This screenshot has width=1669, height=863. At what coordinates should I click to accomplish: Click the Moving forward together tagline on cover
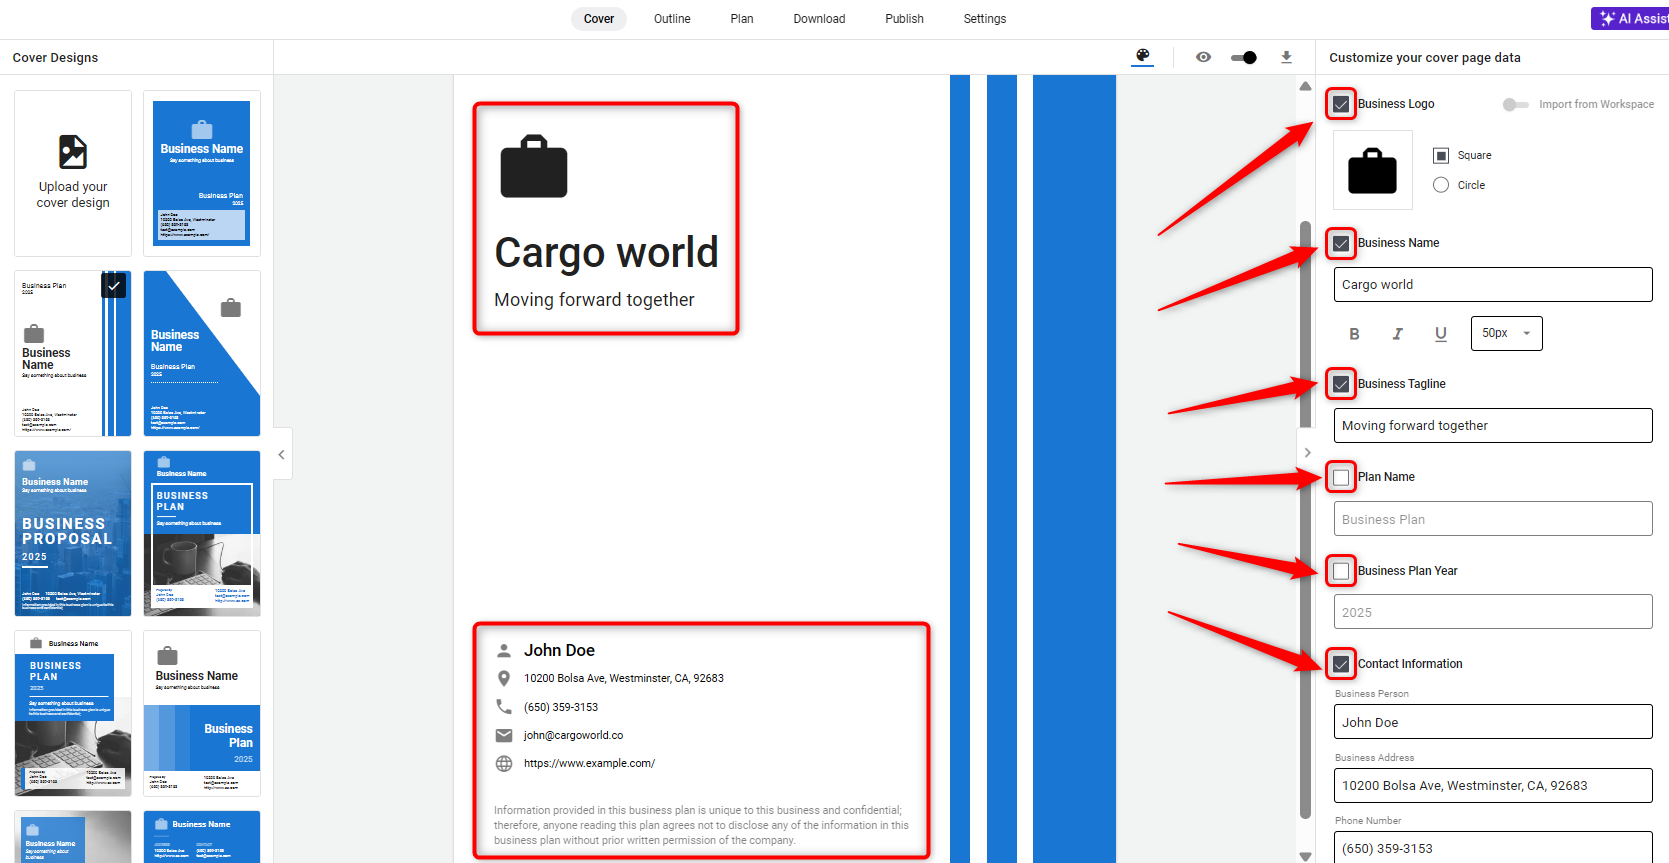(594, 300)
